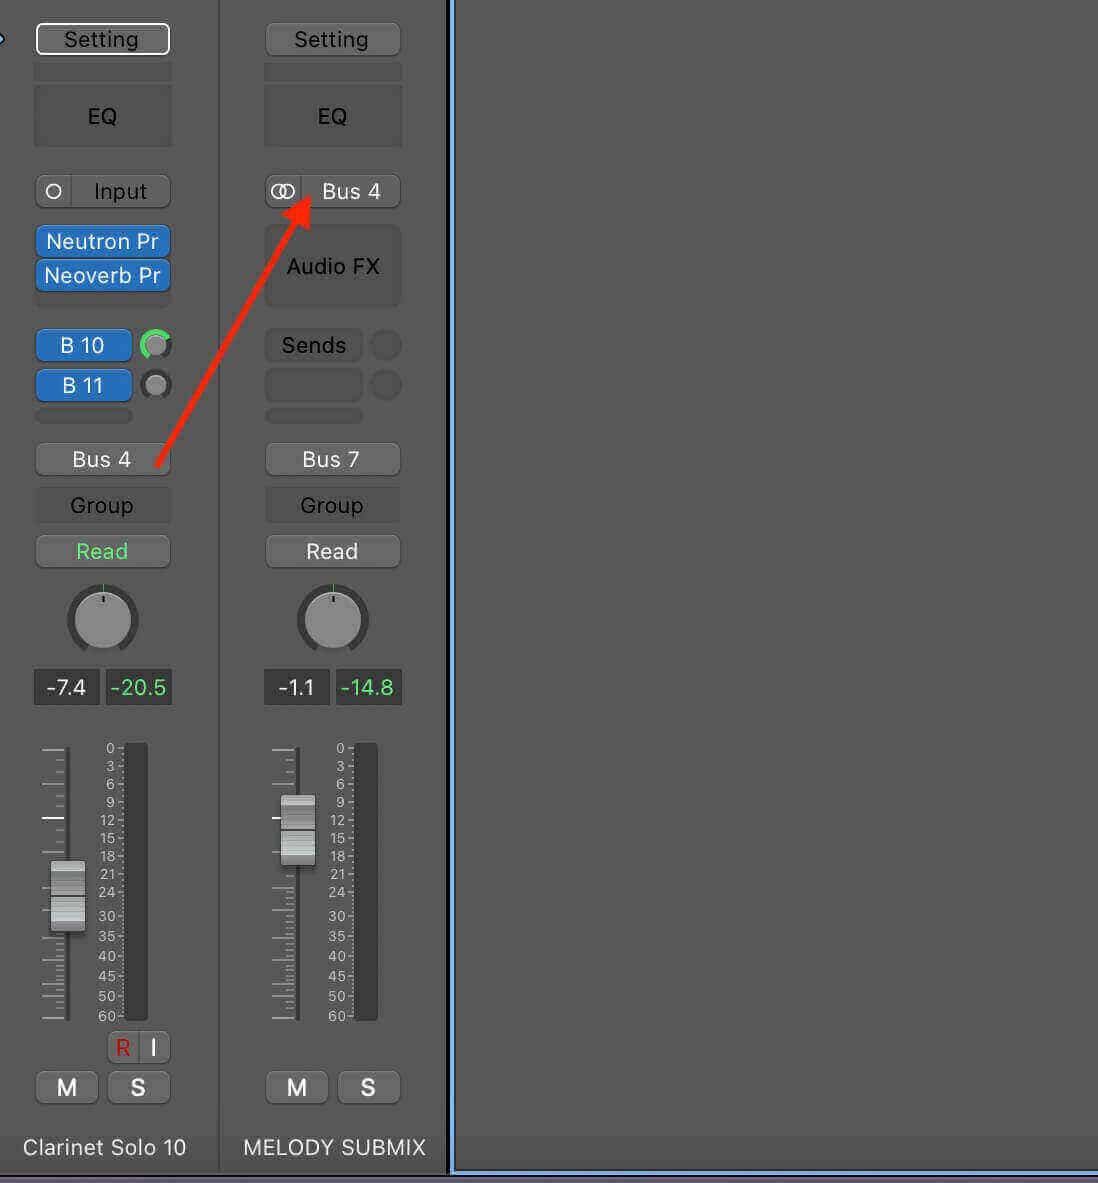This screenshot has width=1098, height=1183.
Task: Click the volume fader on MELODY SUBMIX
Action: (298, 830)
